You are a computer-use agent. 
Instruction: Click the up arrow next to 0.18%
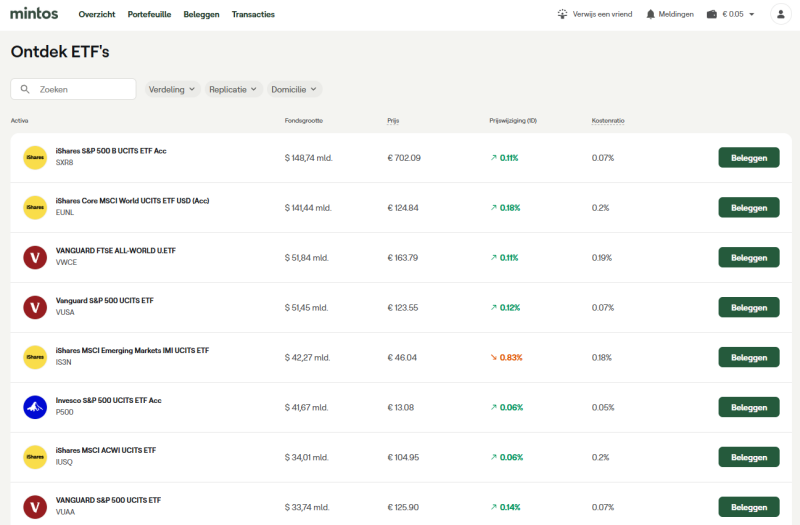click(x=493, y=208)
